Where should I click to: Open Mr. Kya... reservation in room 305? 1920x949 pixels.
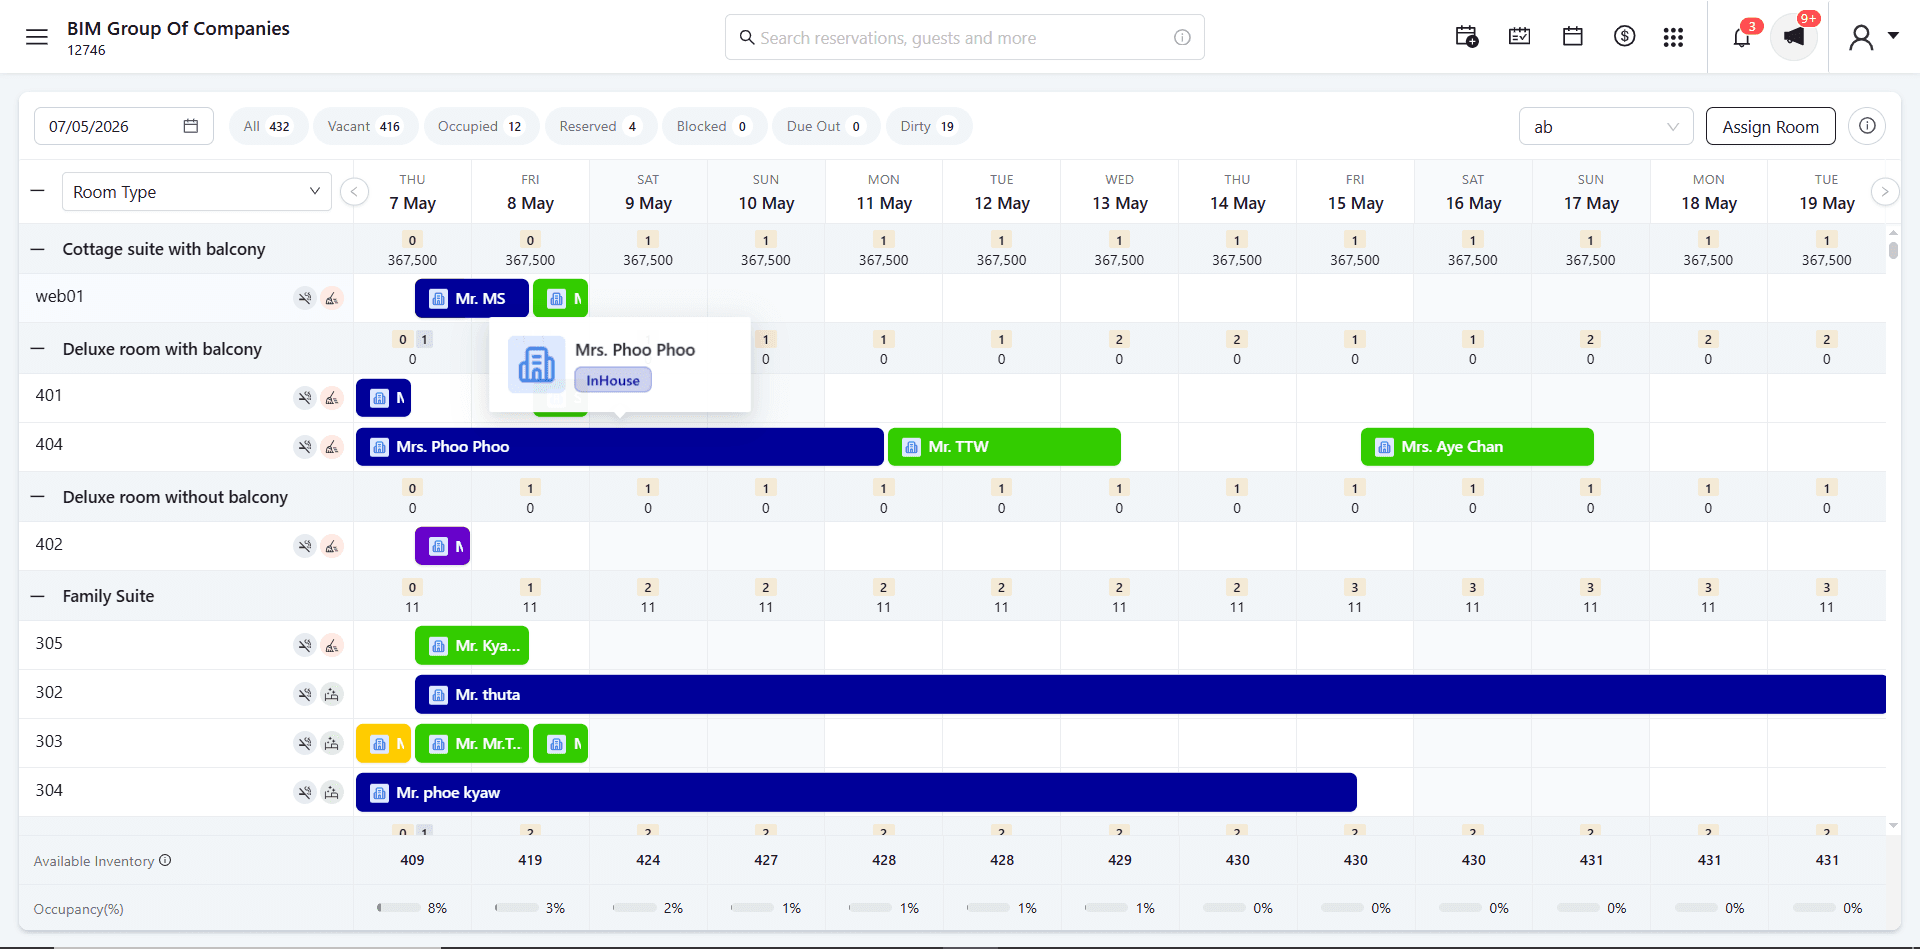[472, 645]
